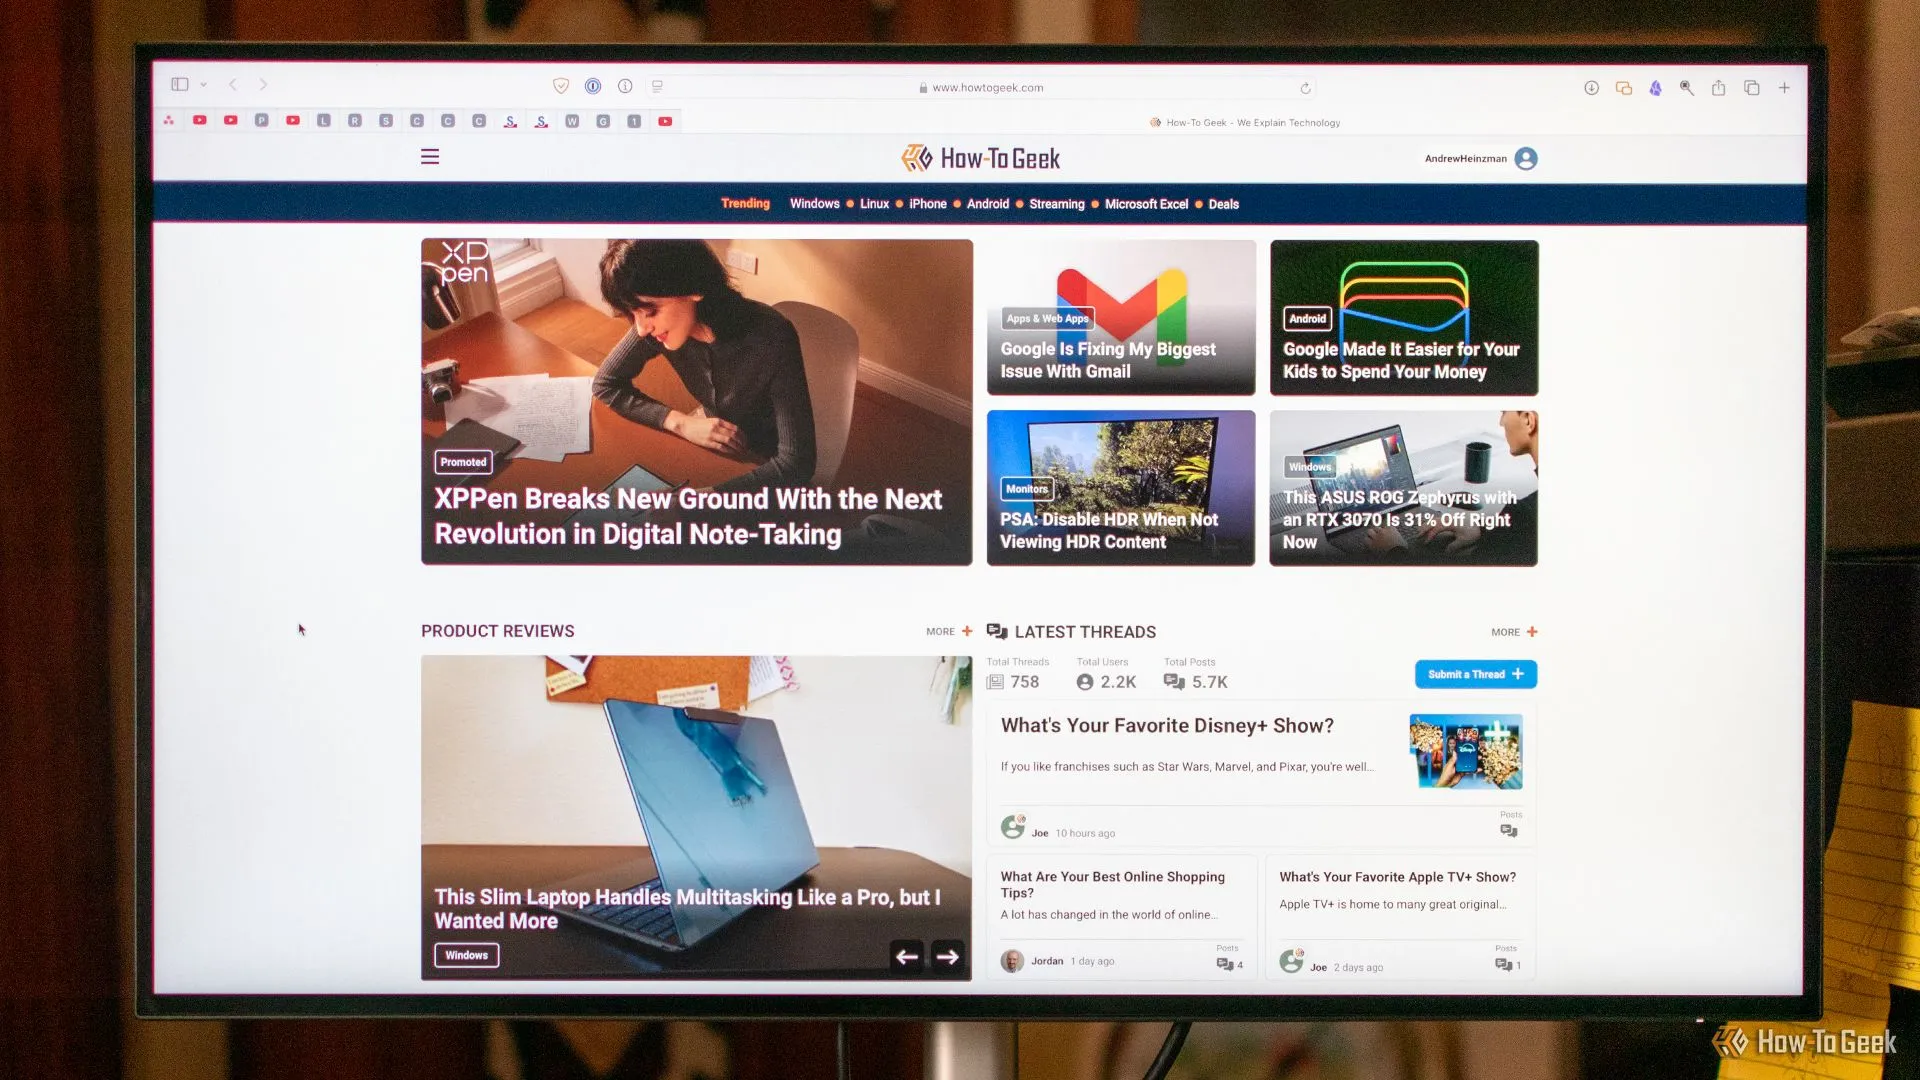Go forward with the Safari forward arrow

pos(264,85)
